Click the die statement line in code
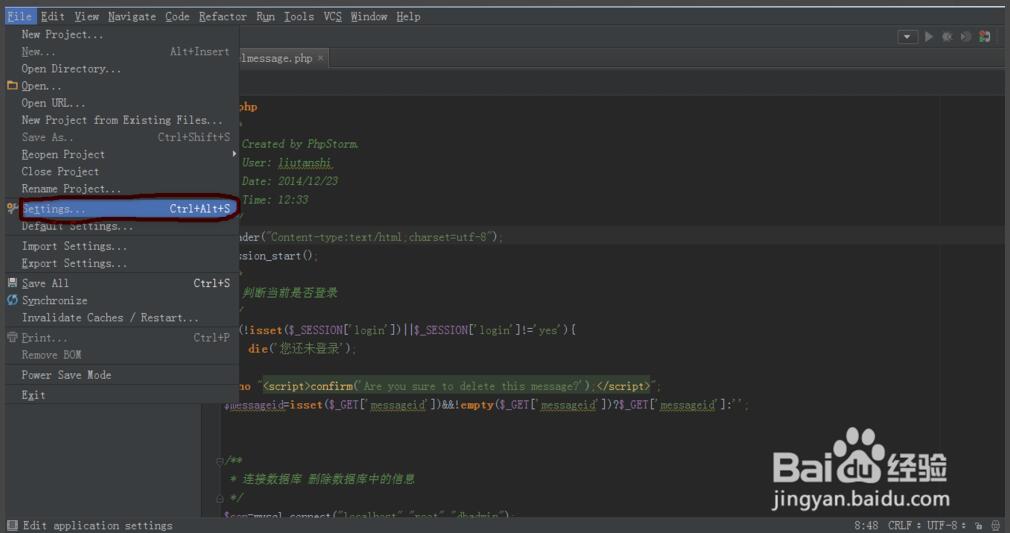 click(301, 349)
